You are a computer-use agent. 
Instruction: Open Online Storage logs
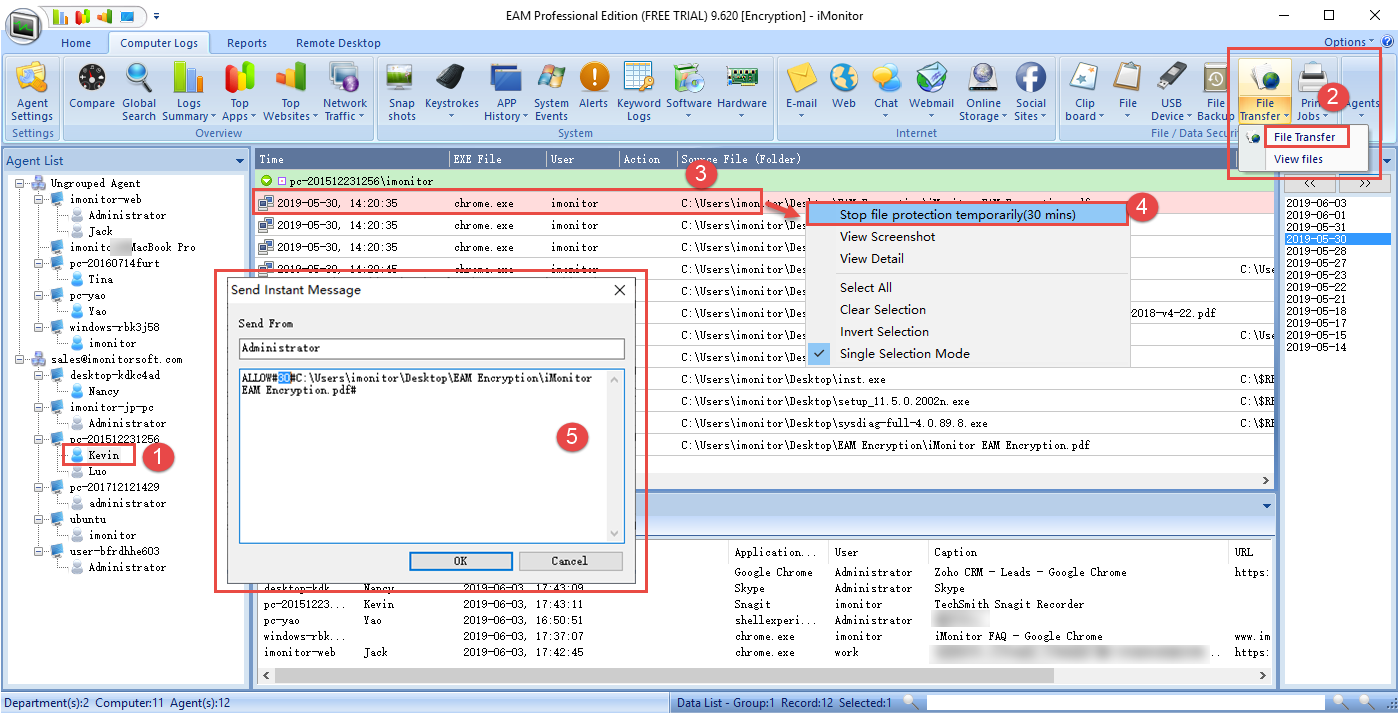983,91
